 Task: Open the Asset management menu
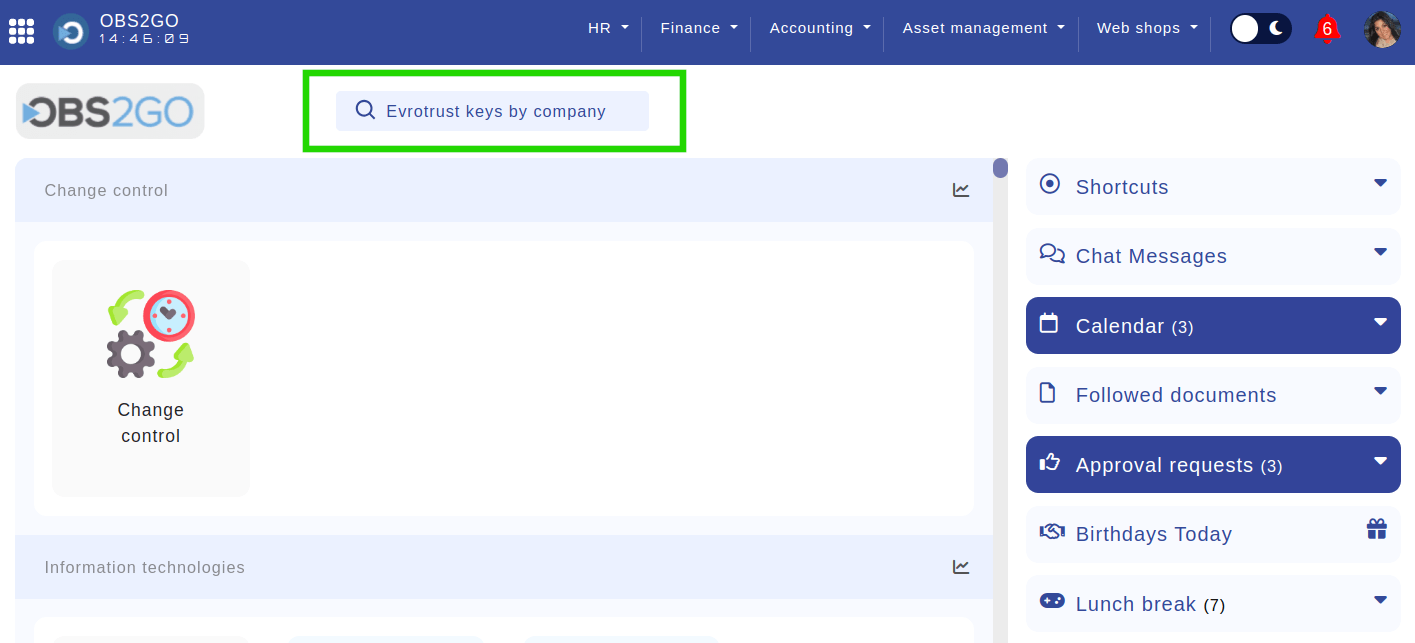pos(983,28)
